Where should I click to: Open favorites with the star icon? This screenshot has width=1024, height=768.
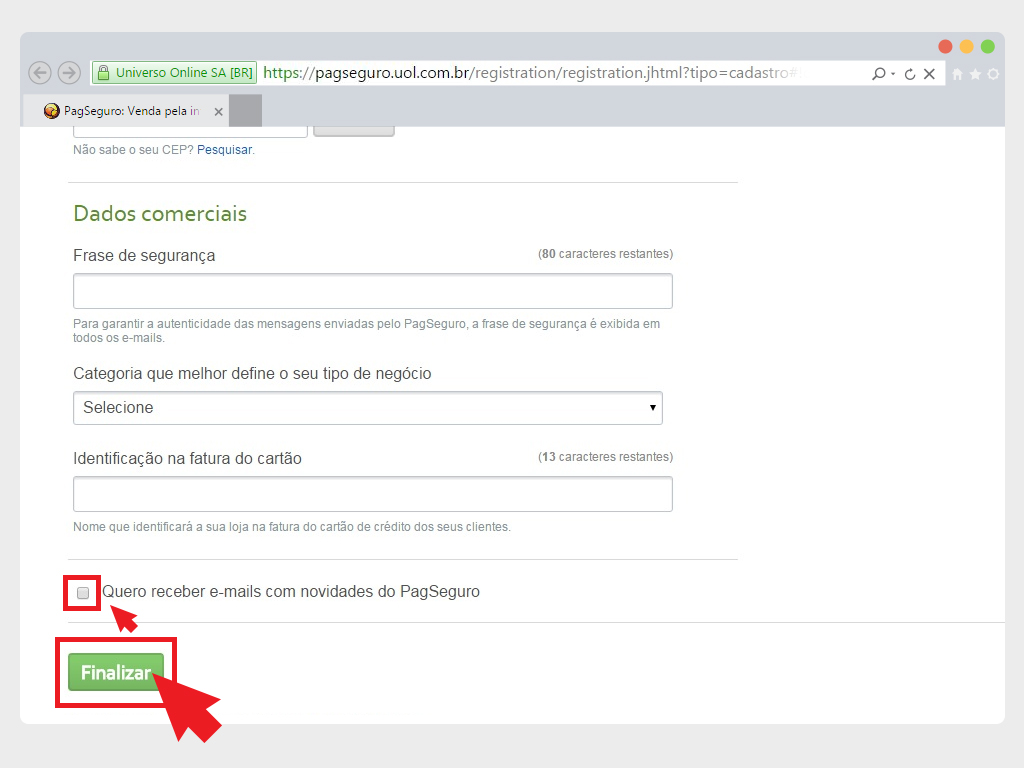[975, 74]
